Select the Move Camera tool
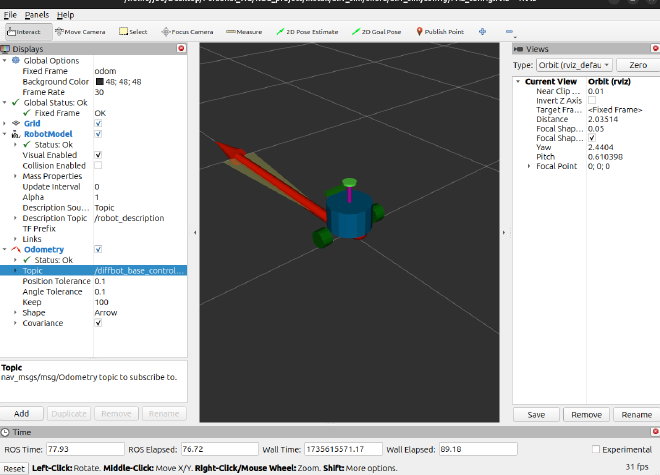The image size is (660, 475). click(x=80, y=32)
